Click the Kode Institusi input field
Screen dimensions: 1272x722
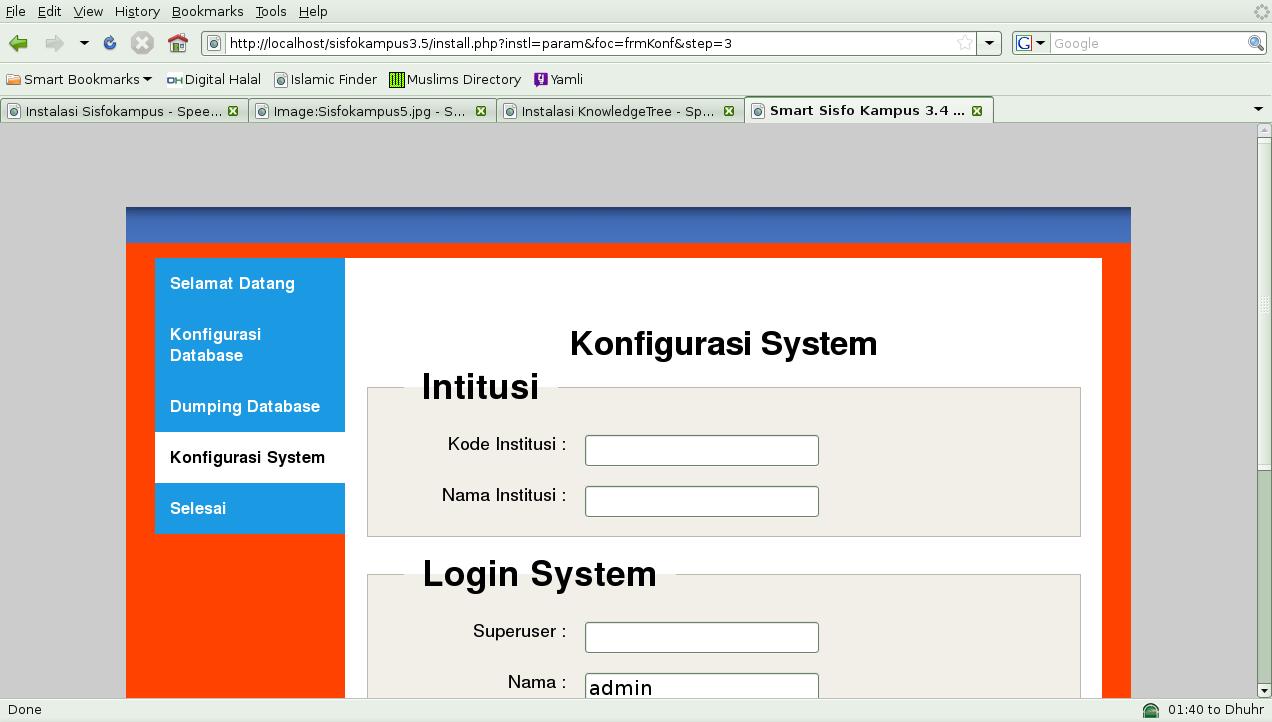[701, 450]
